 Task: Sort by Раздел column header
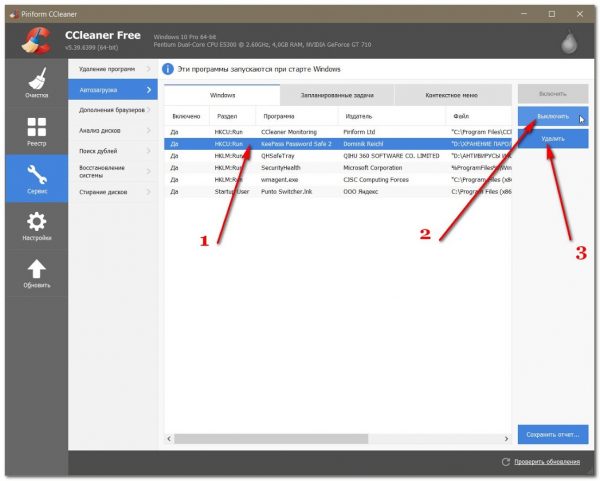[x=232, y=116]
